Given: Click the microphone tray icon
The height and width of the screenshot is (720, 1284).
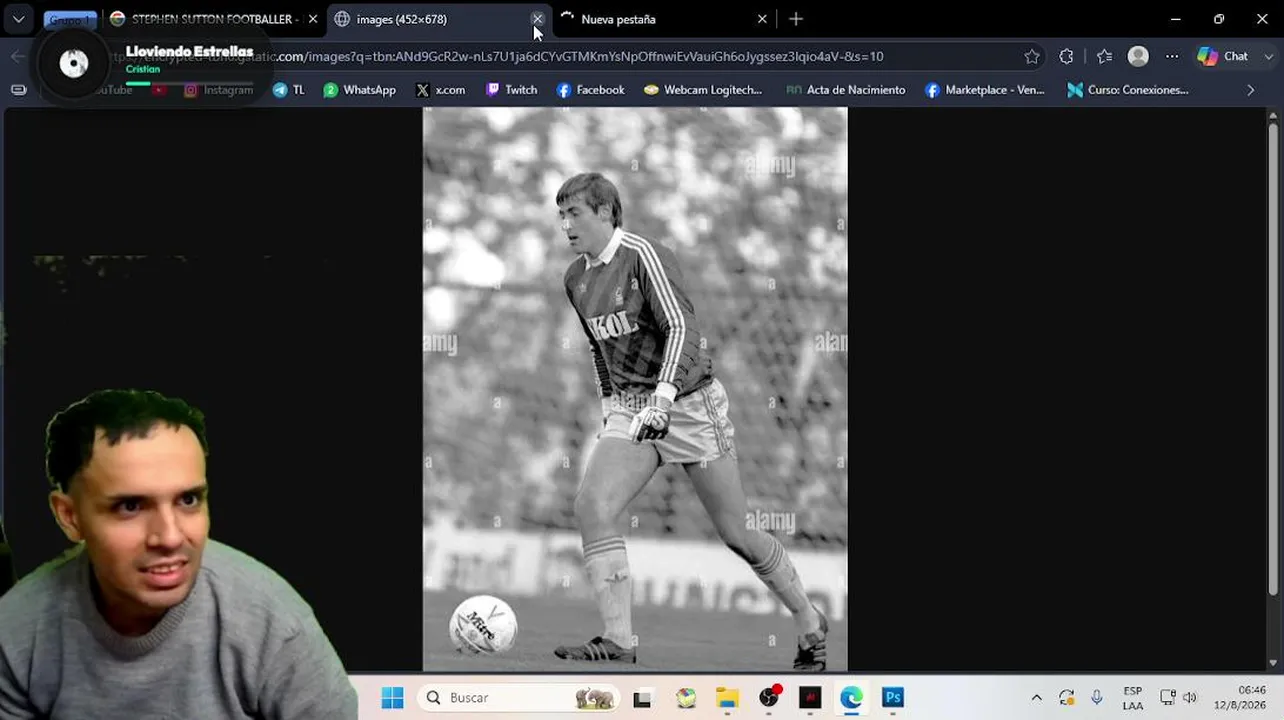Looking at the screenshot, I should pyautogui.click(x=1097, y=698).
